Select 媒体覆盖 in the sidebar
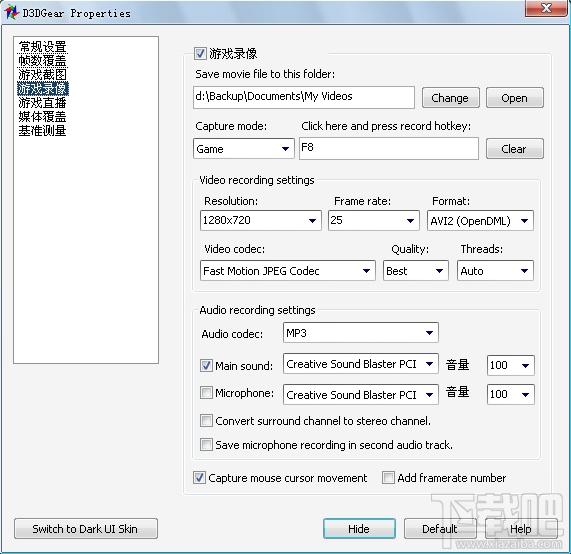The width and height of the screenshot is (571, 554). pyautogui.click(x=43, y=117)
